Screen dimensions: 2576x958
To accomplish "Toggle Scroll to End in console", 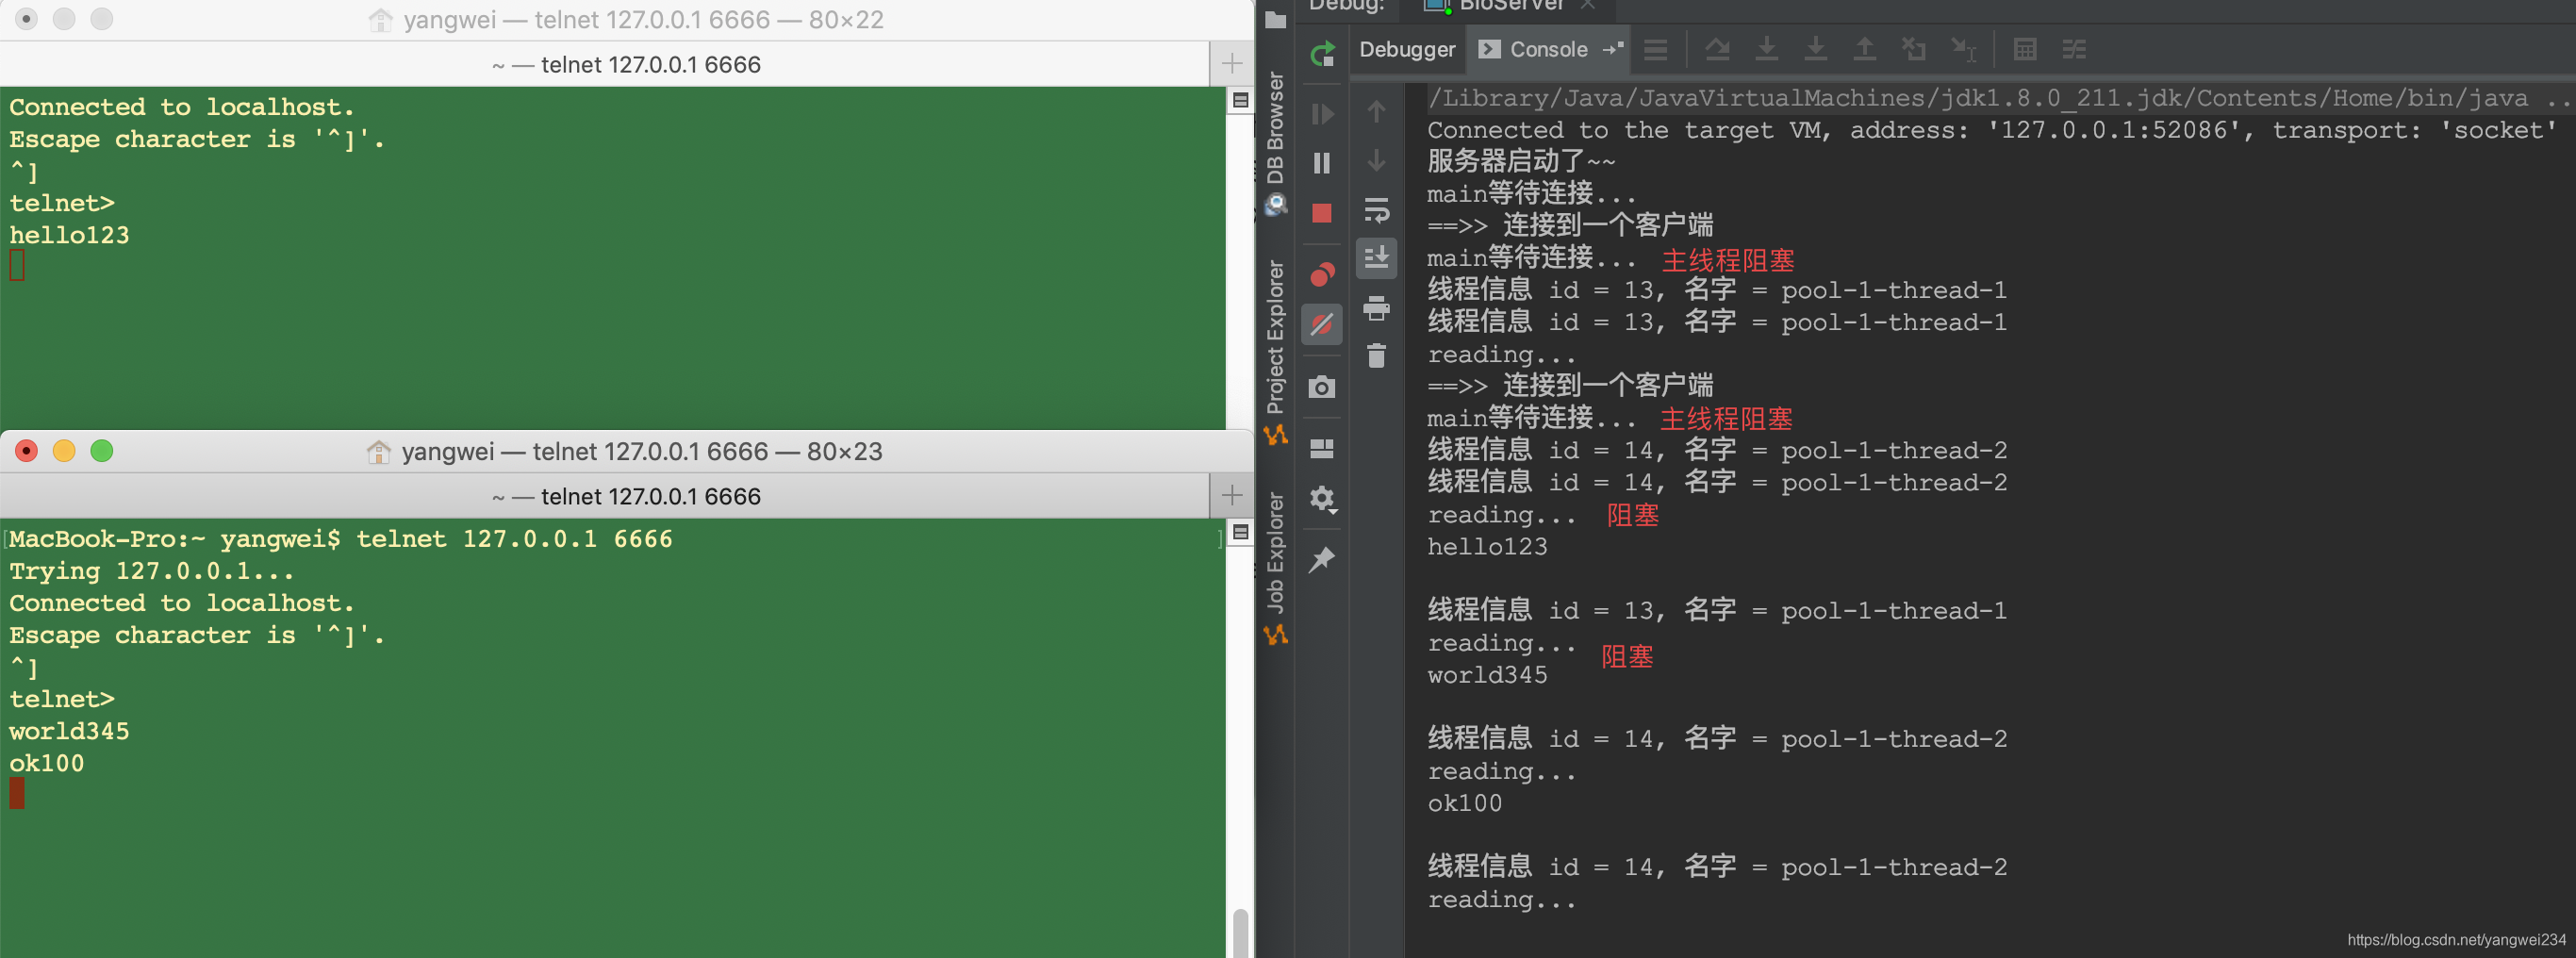I will pos(1377,258).
